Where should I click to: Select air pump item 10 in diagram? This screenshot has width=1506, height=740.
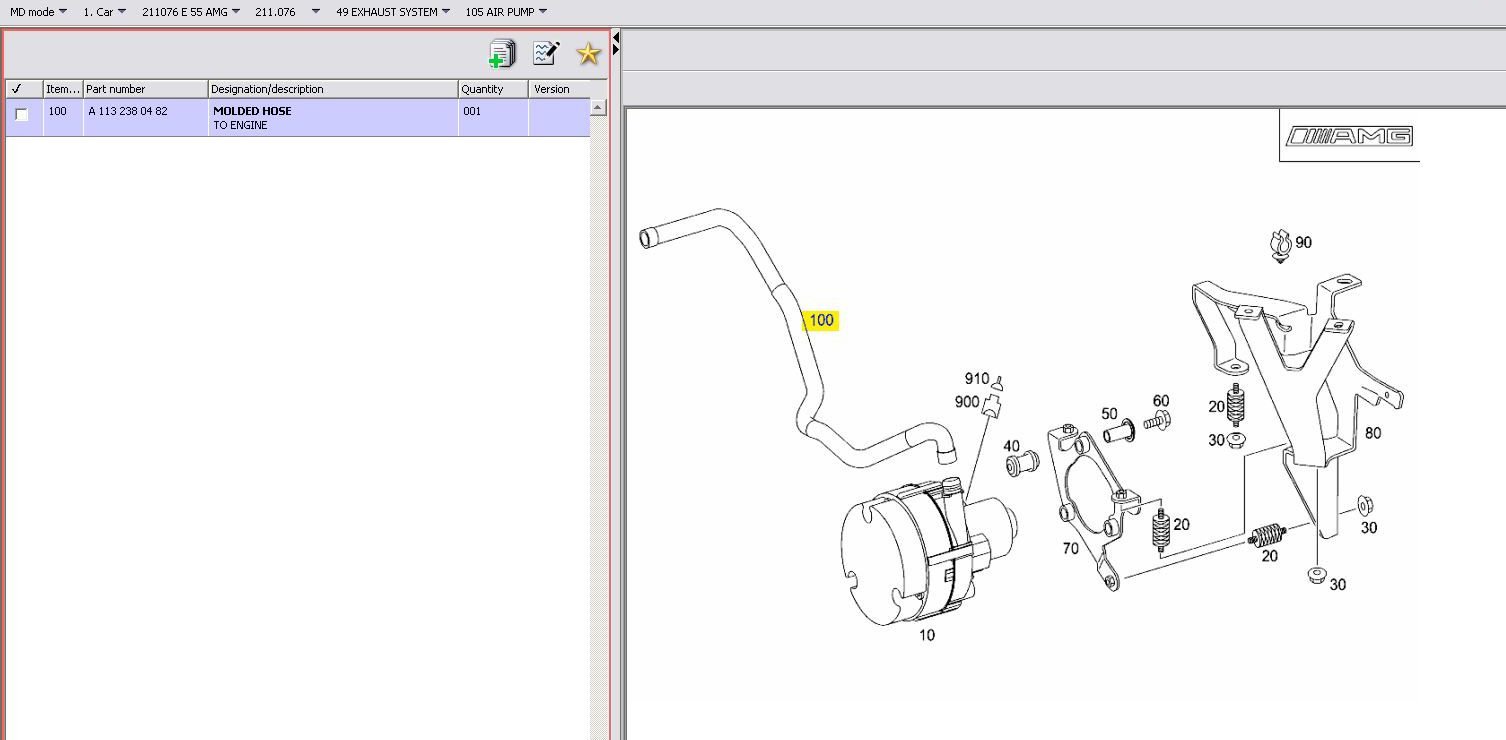[927, 635]
